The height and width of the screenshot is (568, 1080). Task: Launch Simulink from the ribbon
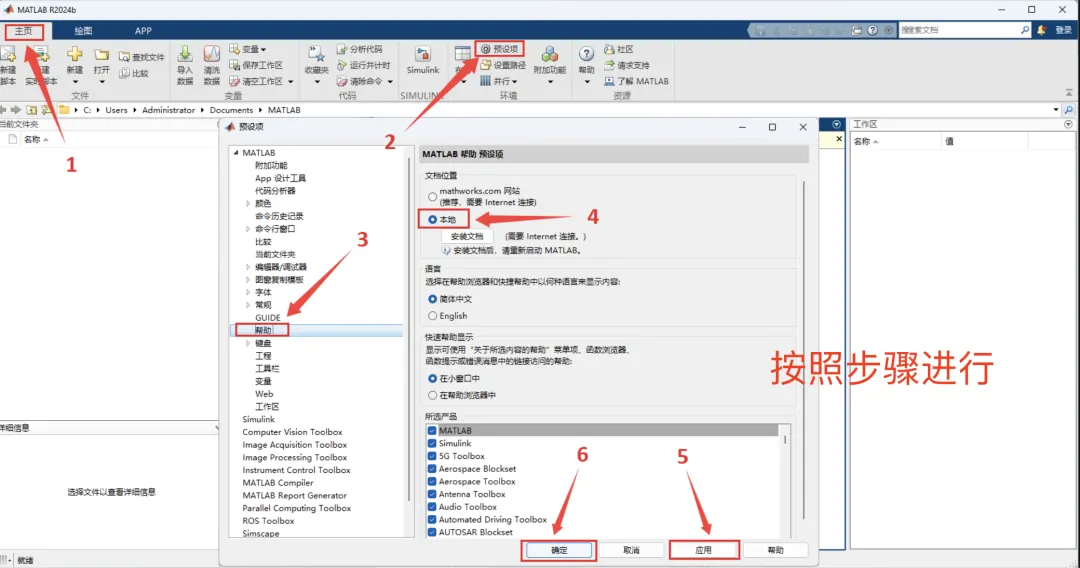pos(423,61)
